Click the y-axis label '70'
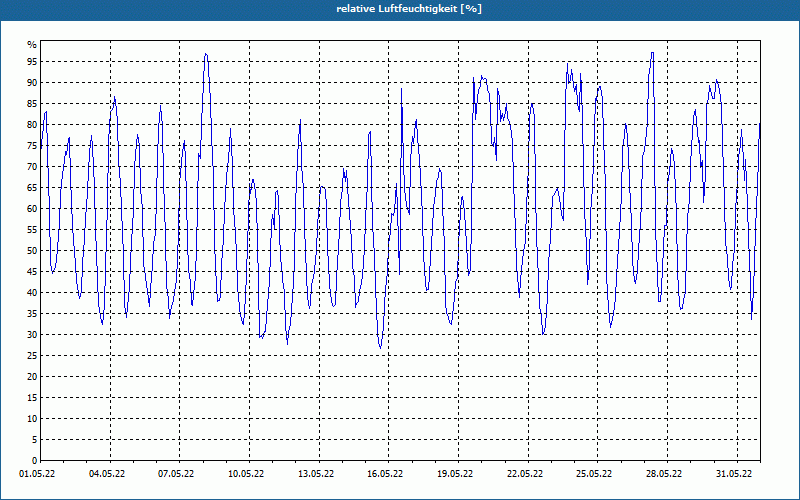 32,167
